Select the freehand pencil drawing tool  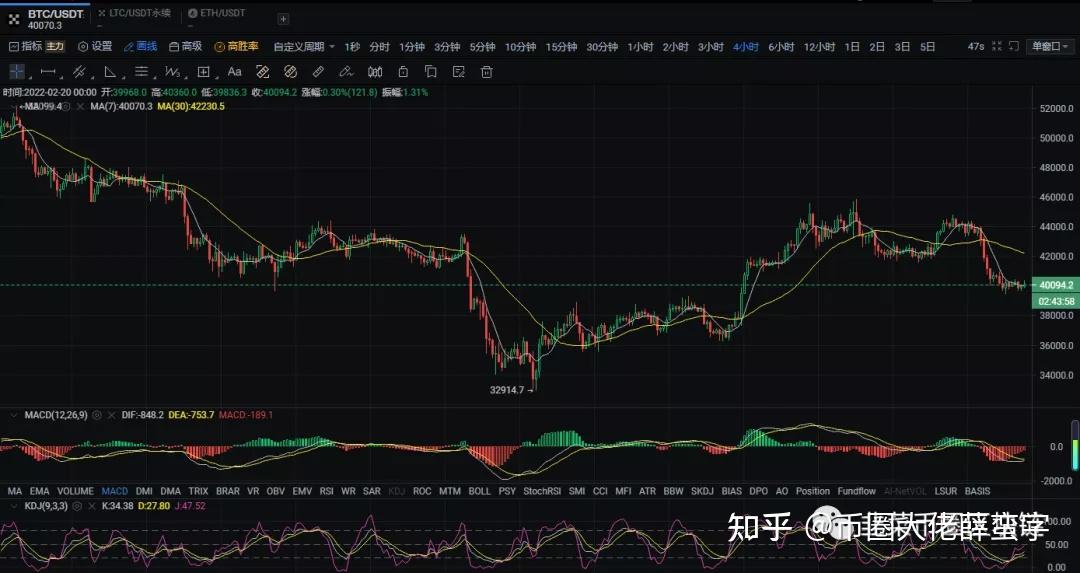[346, 72]
